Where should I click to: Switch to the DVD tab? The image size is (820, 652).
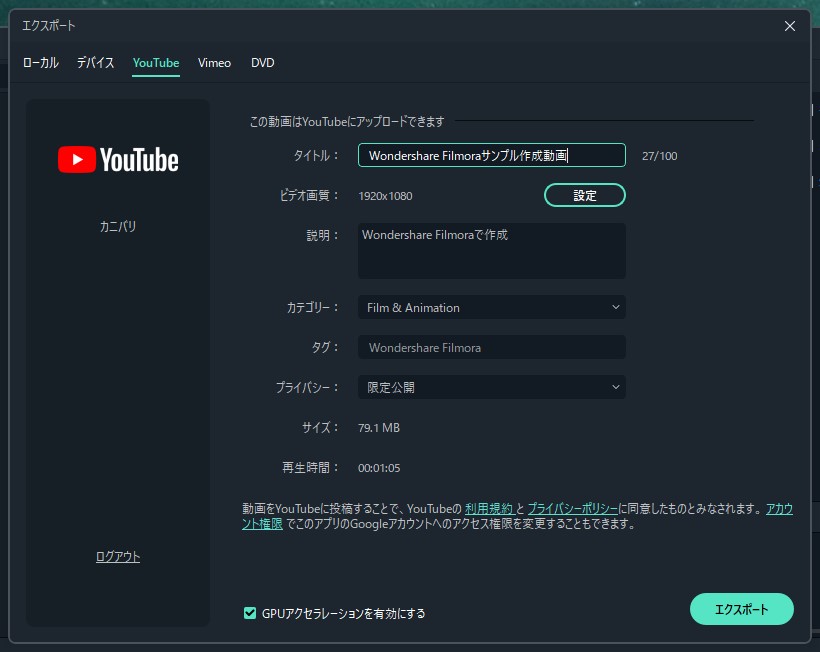[263, 63]
